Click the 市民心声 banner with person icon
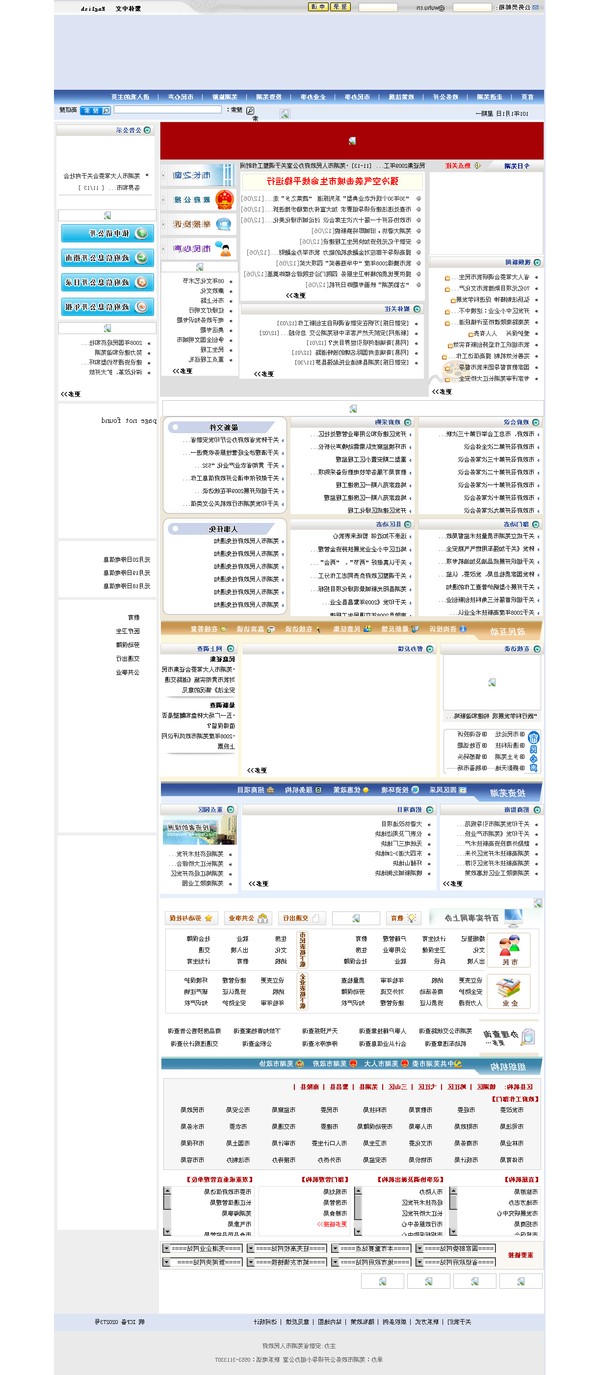The width and height of the screenshot is (600, 1375). point(198,248)
